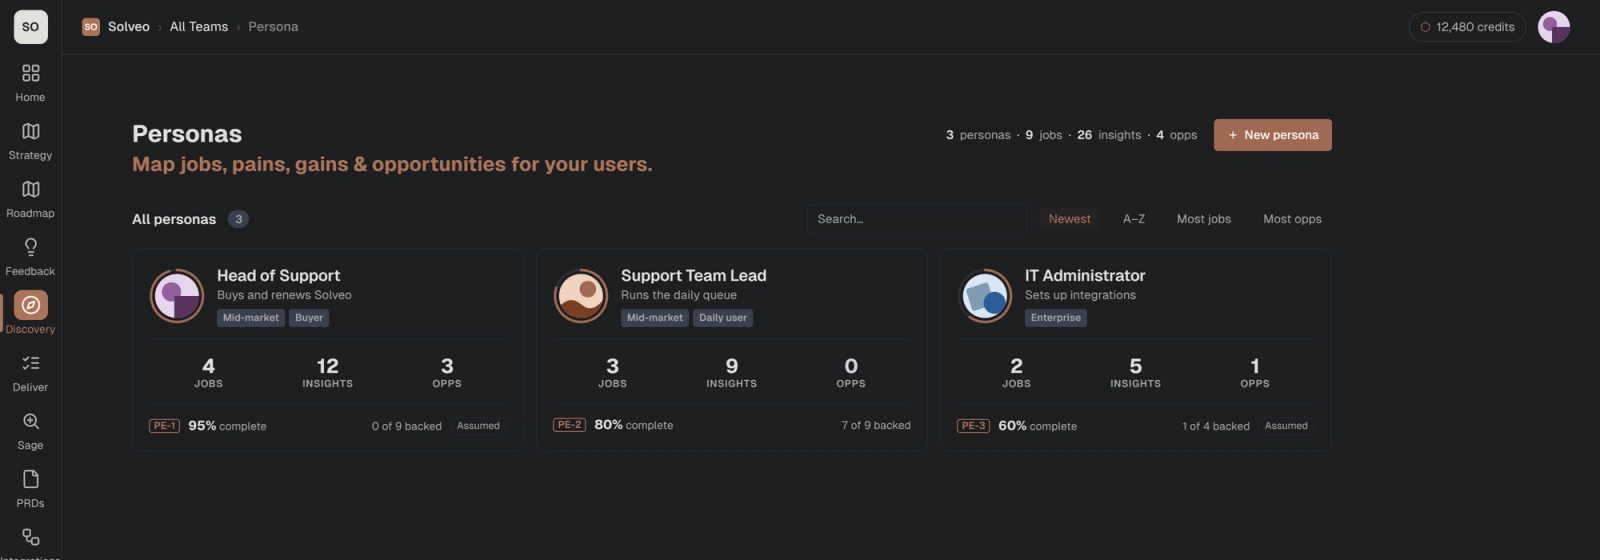Click "60% complete" on IT Administrator

point(1037,426)
